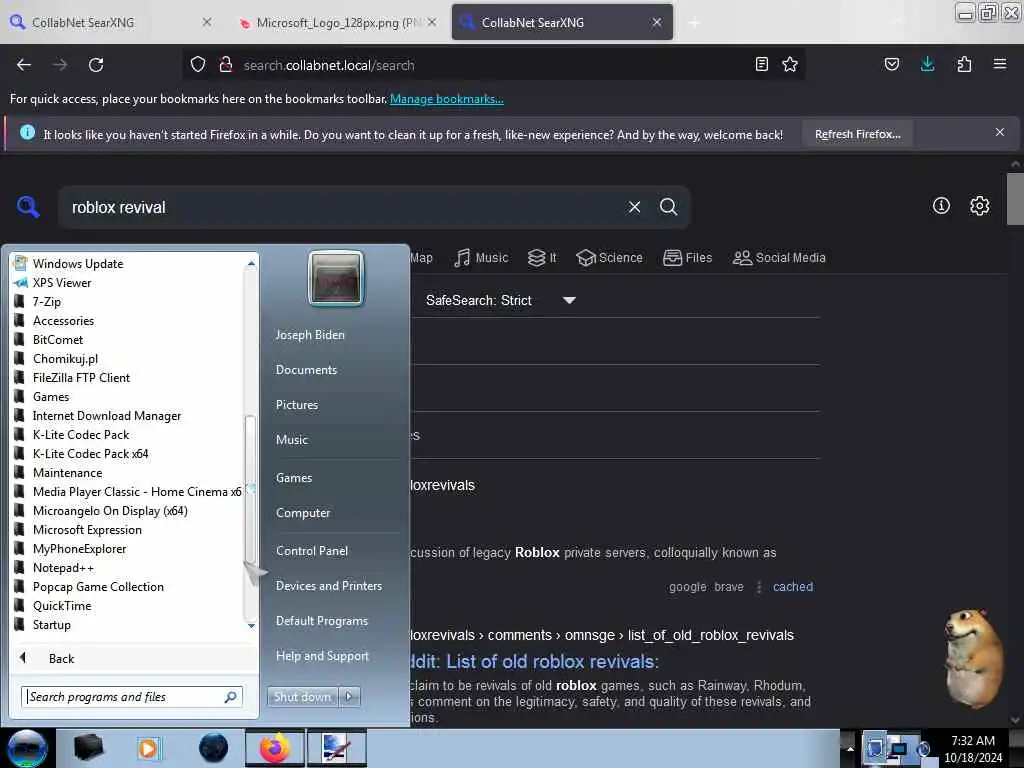Viewport: 1024px width, 768px height.
Task: Click the Refresh Firefox... button
Action: click(x=857, y=134)
